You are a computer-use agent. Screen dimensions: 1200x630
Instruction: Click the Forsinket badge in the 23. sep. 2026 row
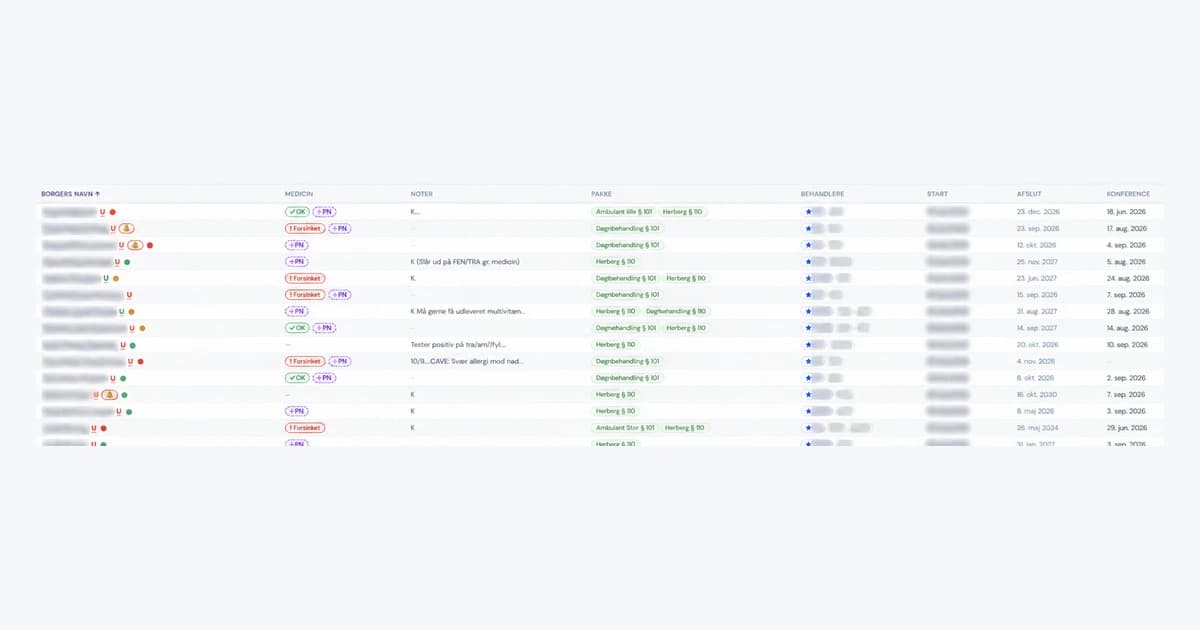[x=305, y=229]
